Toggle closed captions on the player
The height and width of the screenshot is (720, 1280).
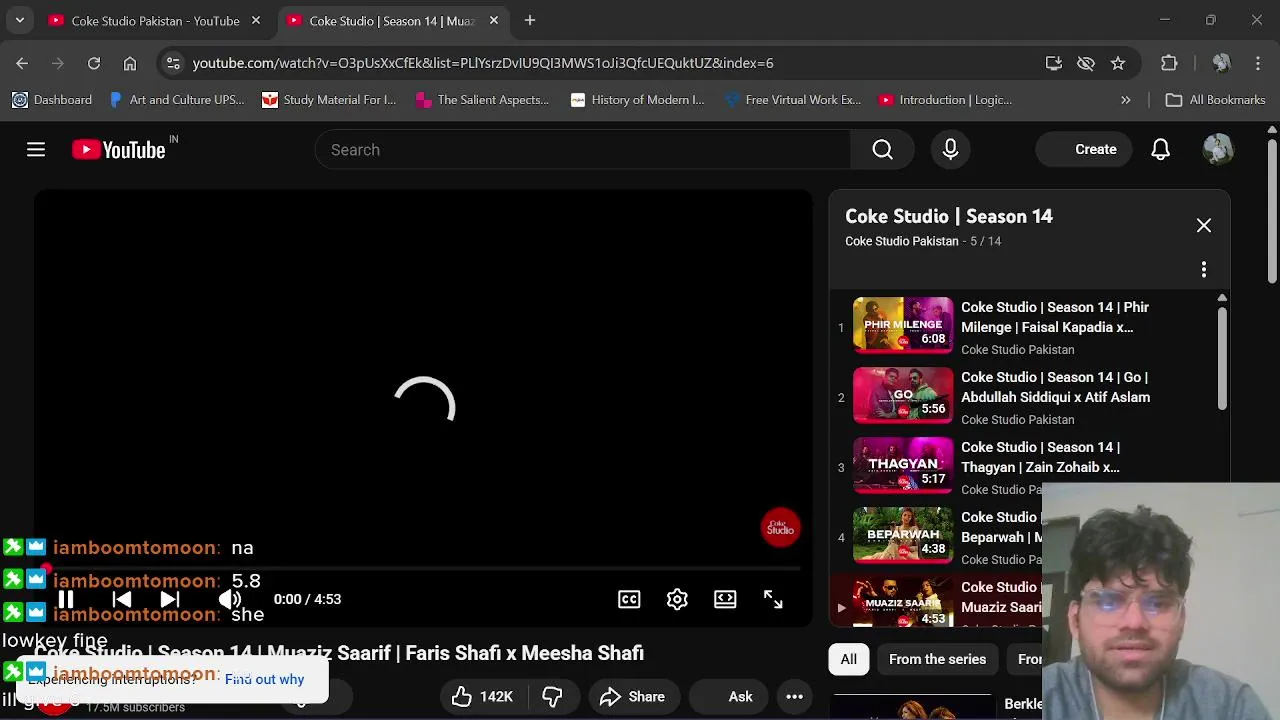[x=629, y=599]
